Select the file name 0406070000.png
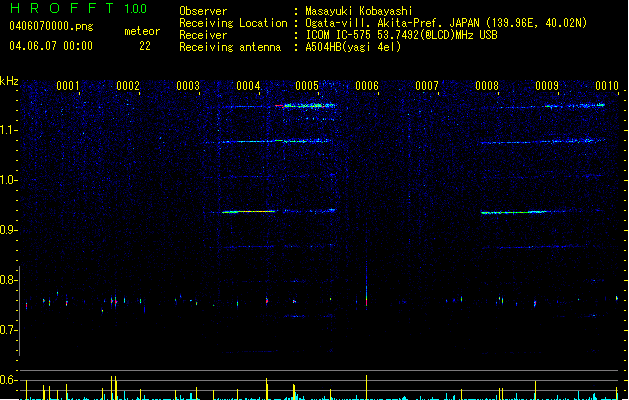Image resolution: width=629 pixels, height=400 pixels. click(51, 26)
